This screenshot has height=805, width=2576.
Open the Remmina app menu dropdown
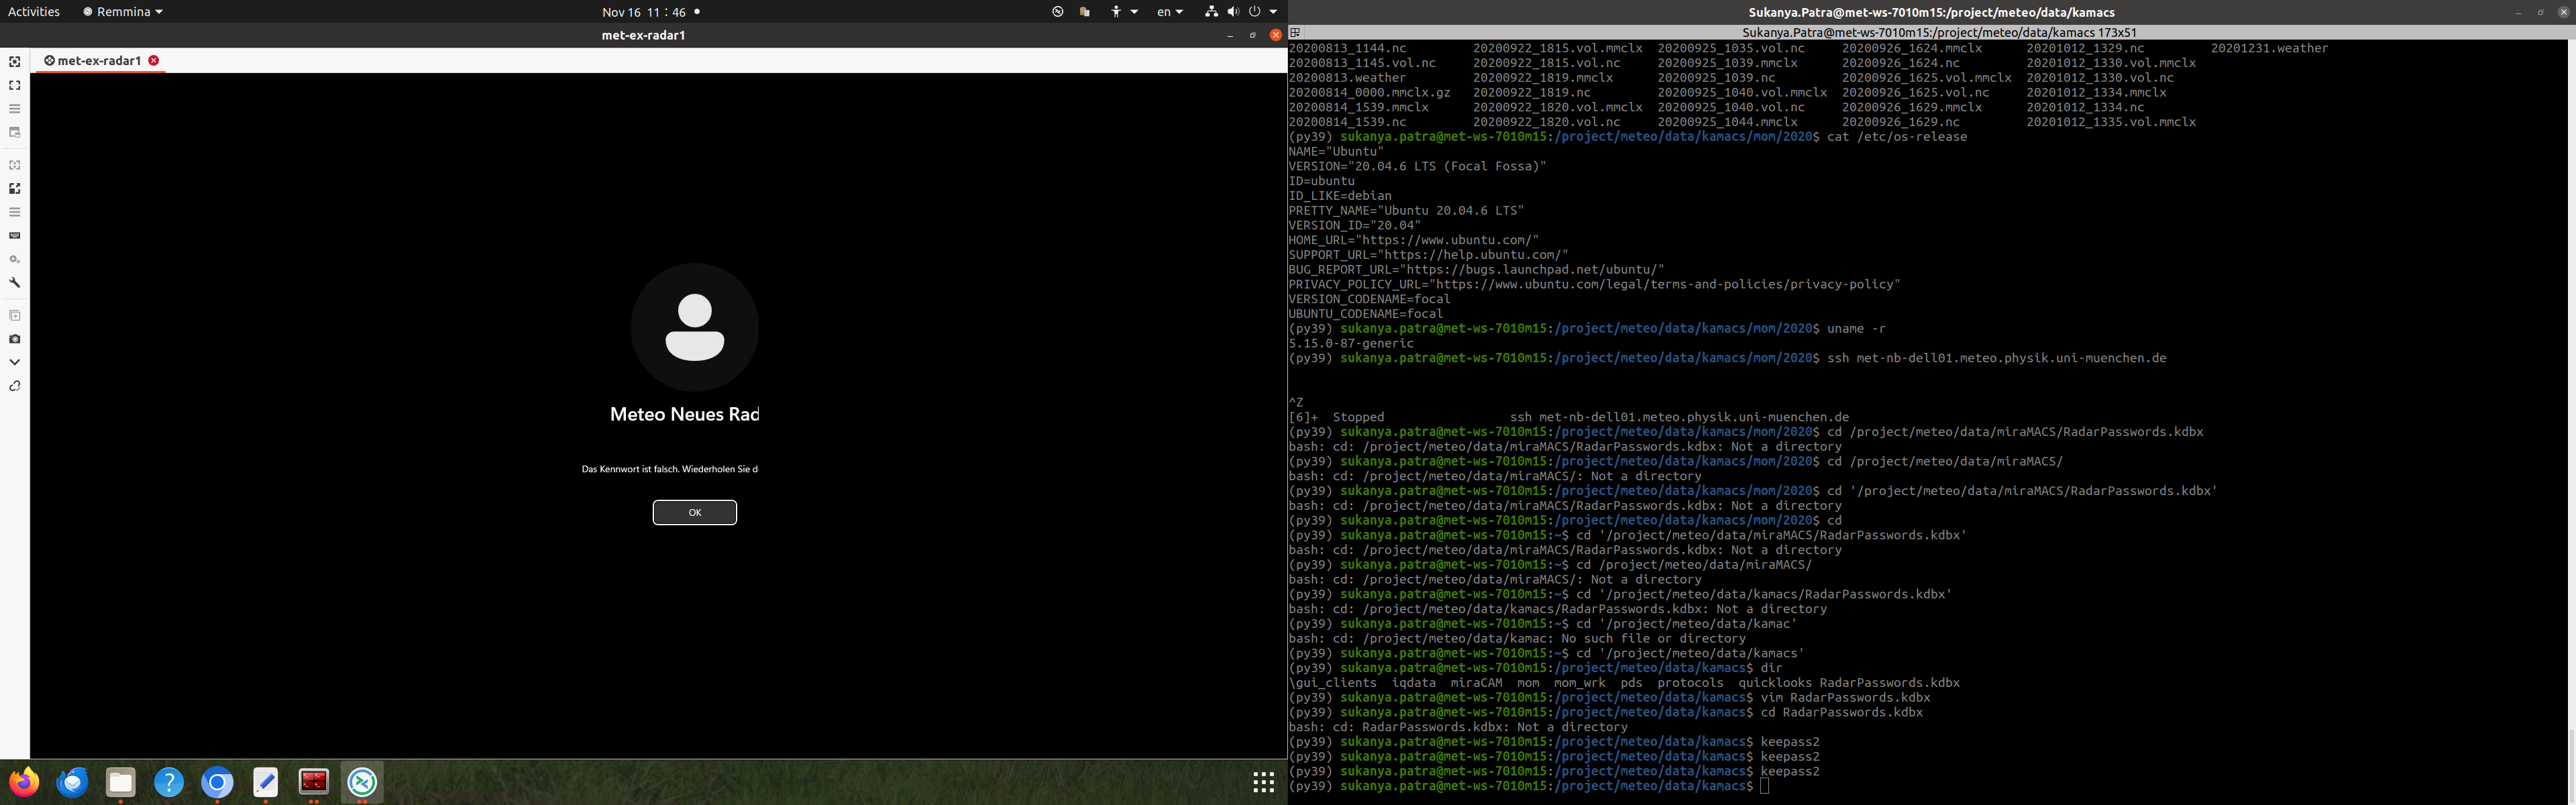[123, 12]
